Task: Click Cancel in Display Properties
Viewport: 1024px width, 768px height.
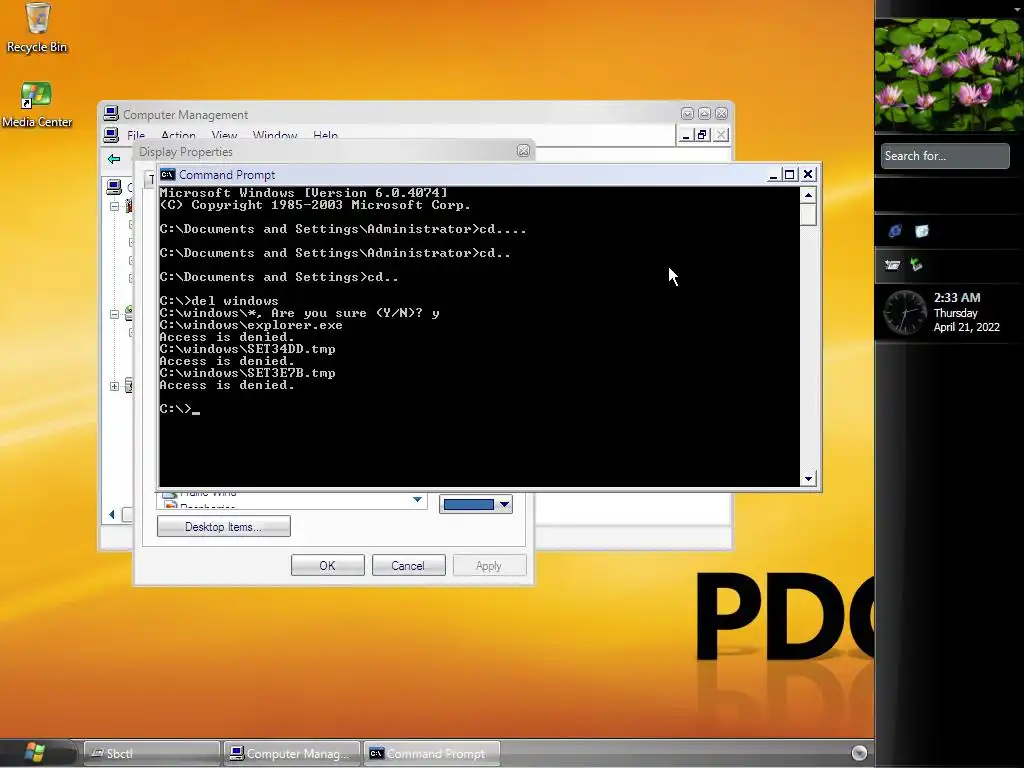Action: 408,566
